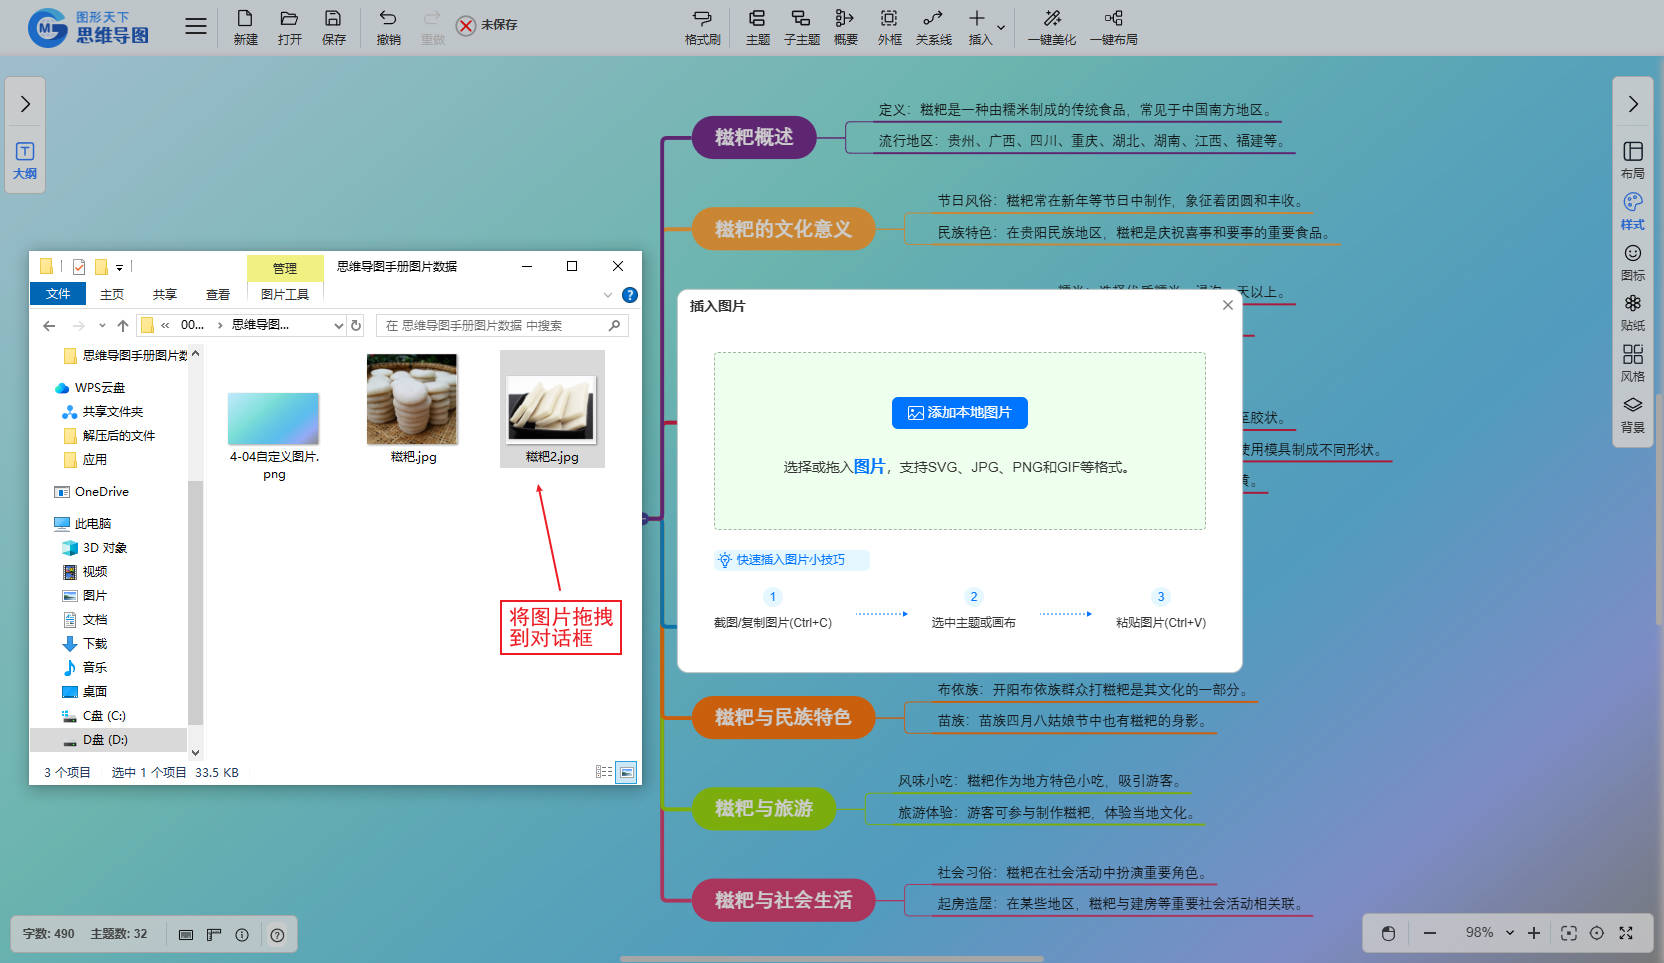Open the 插入 insert dropdown arrow

pyautogui.click(x=1001, y=28)
